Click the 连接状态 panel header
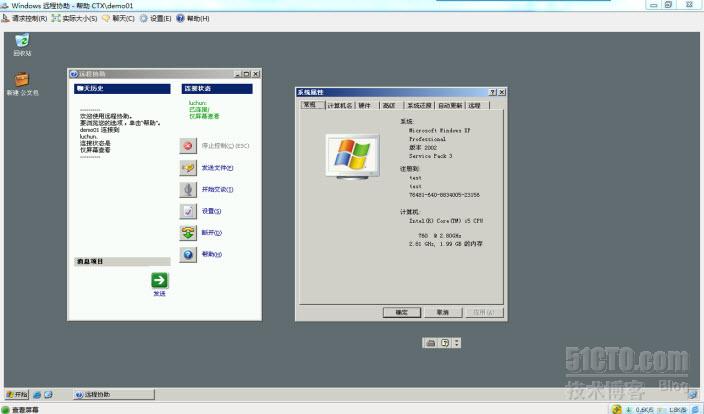Screen dimensions: 704x414 pyautogui.click(x=217, y=89)
